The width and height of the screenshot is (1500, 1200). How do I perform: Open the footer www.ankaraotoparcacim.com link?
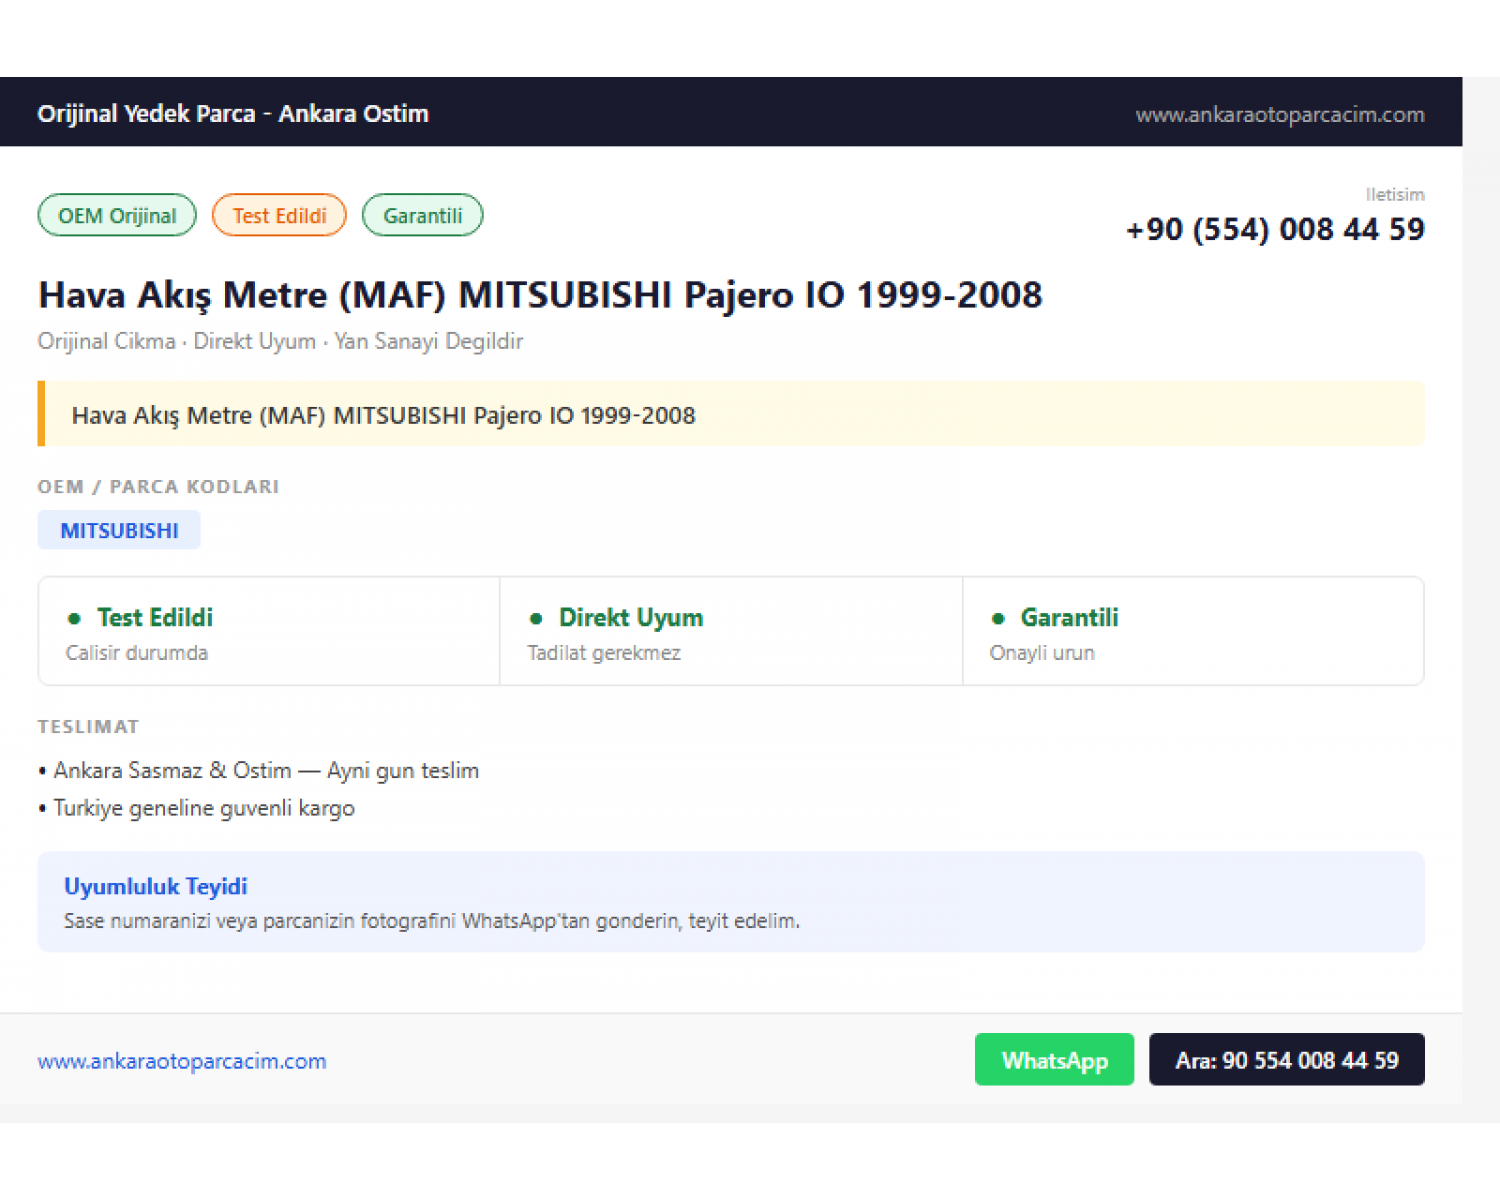click(x=182, y=1061)
